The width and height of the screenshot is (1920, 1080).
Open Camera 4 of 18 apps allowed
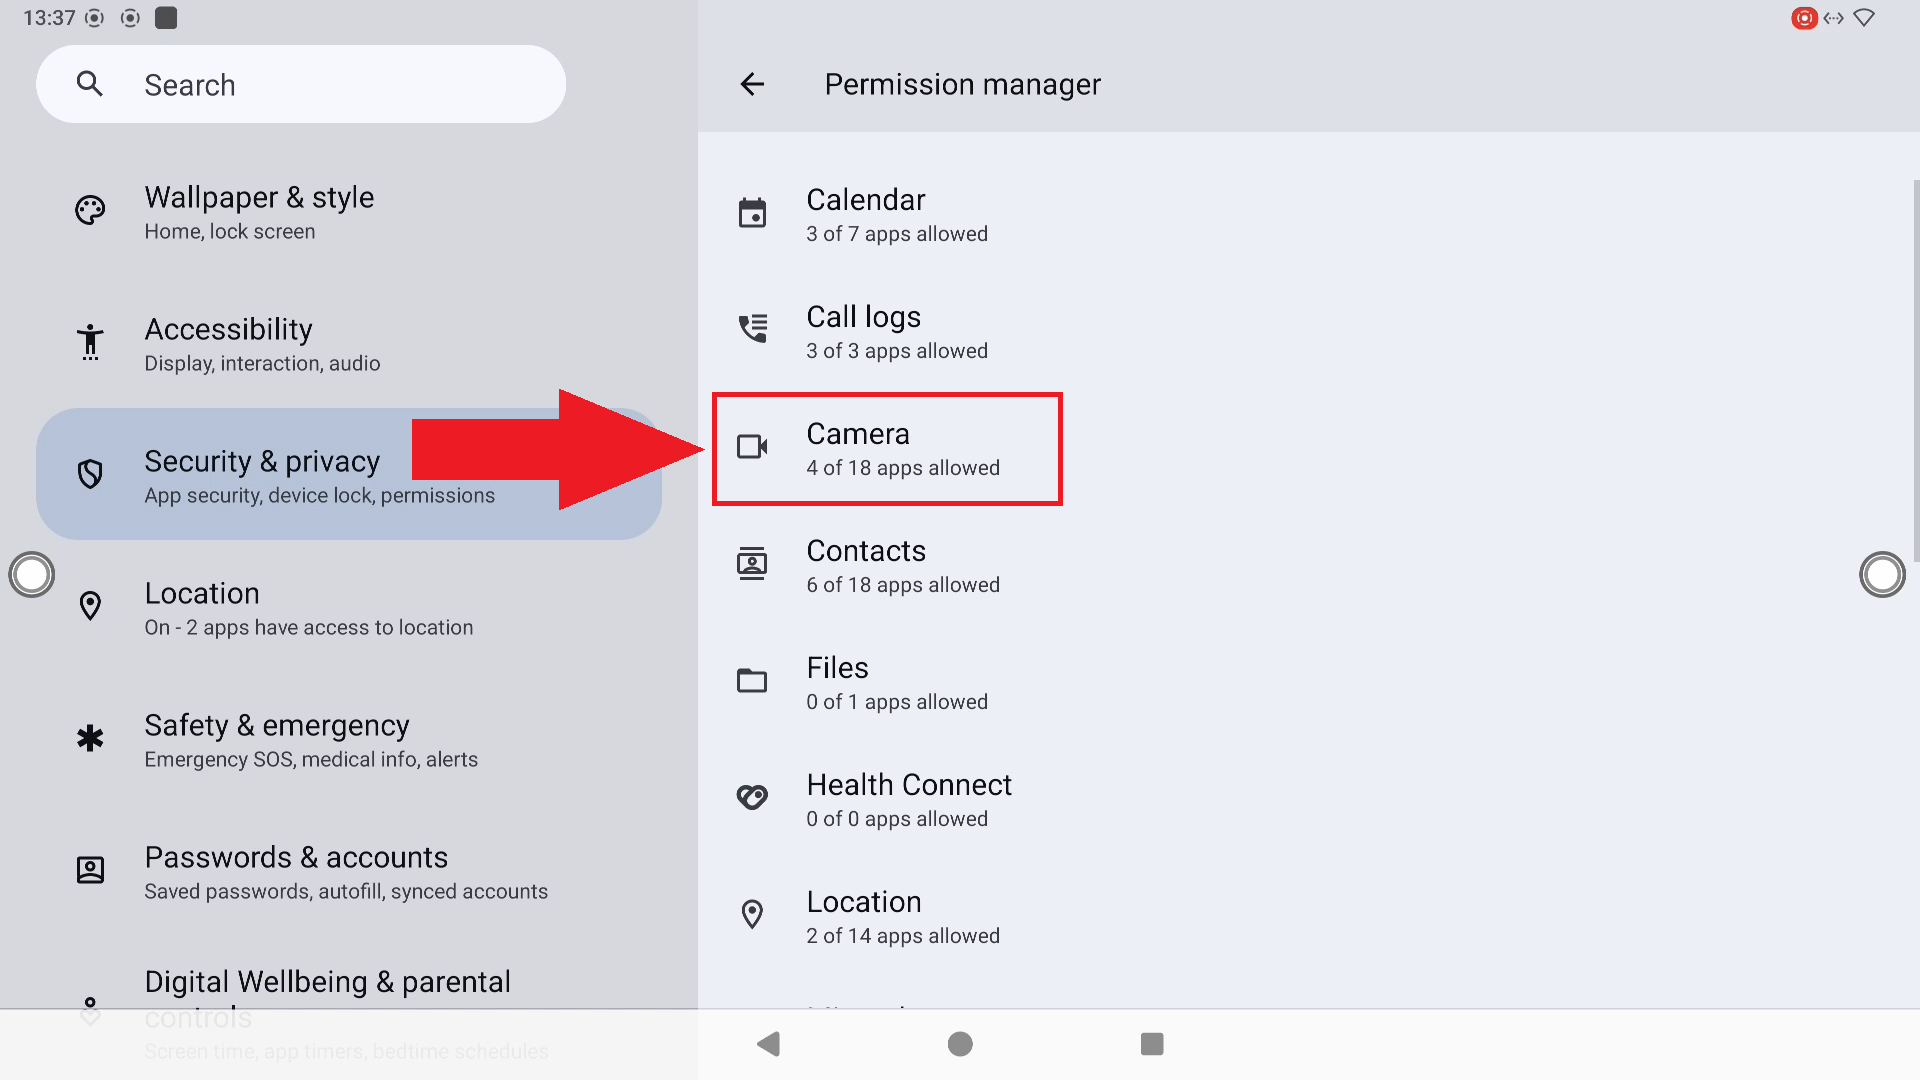point(902,449)
